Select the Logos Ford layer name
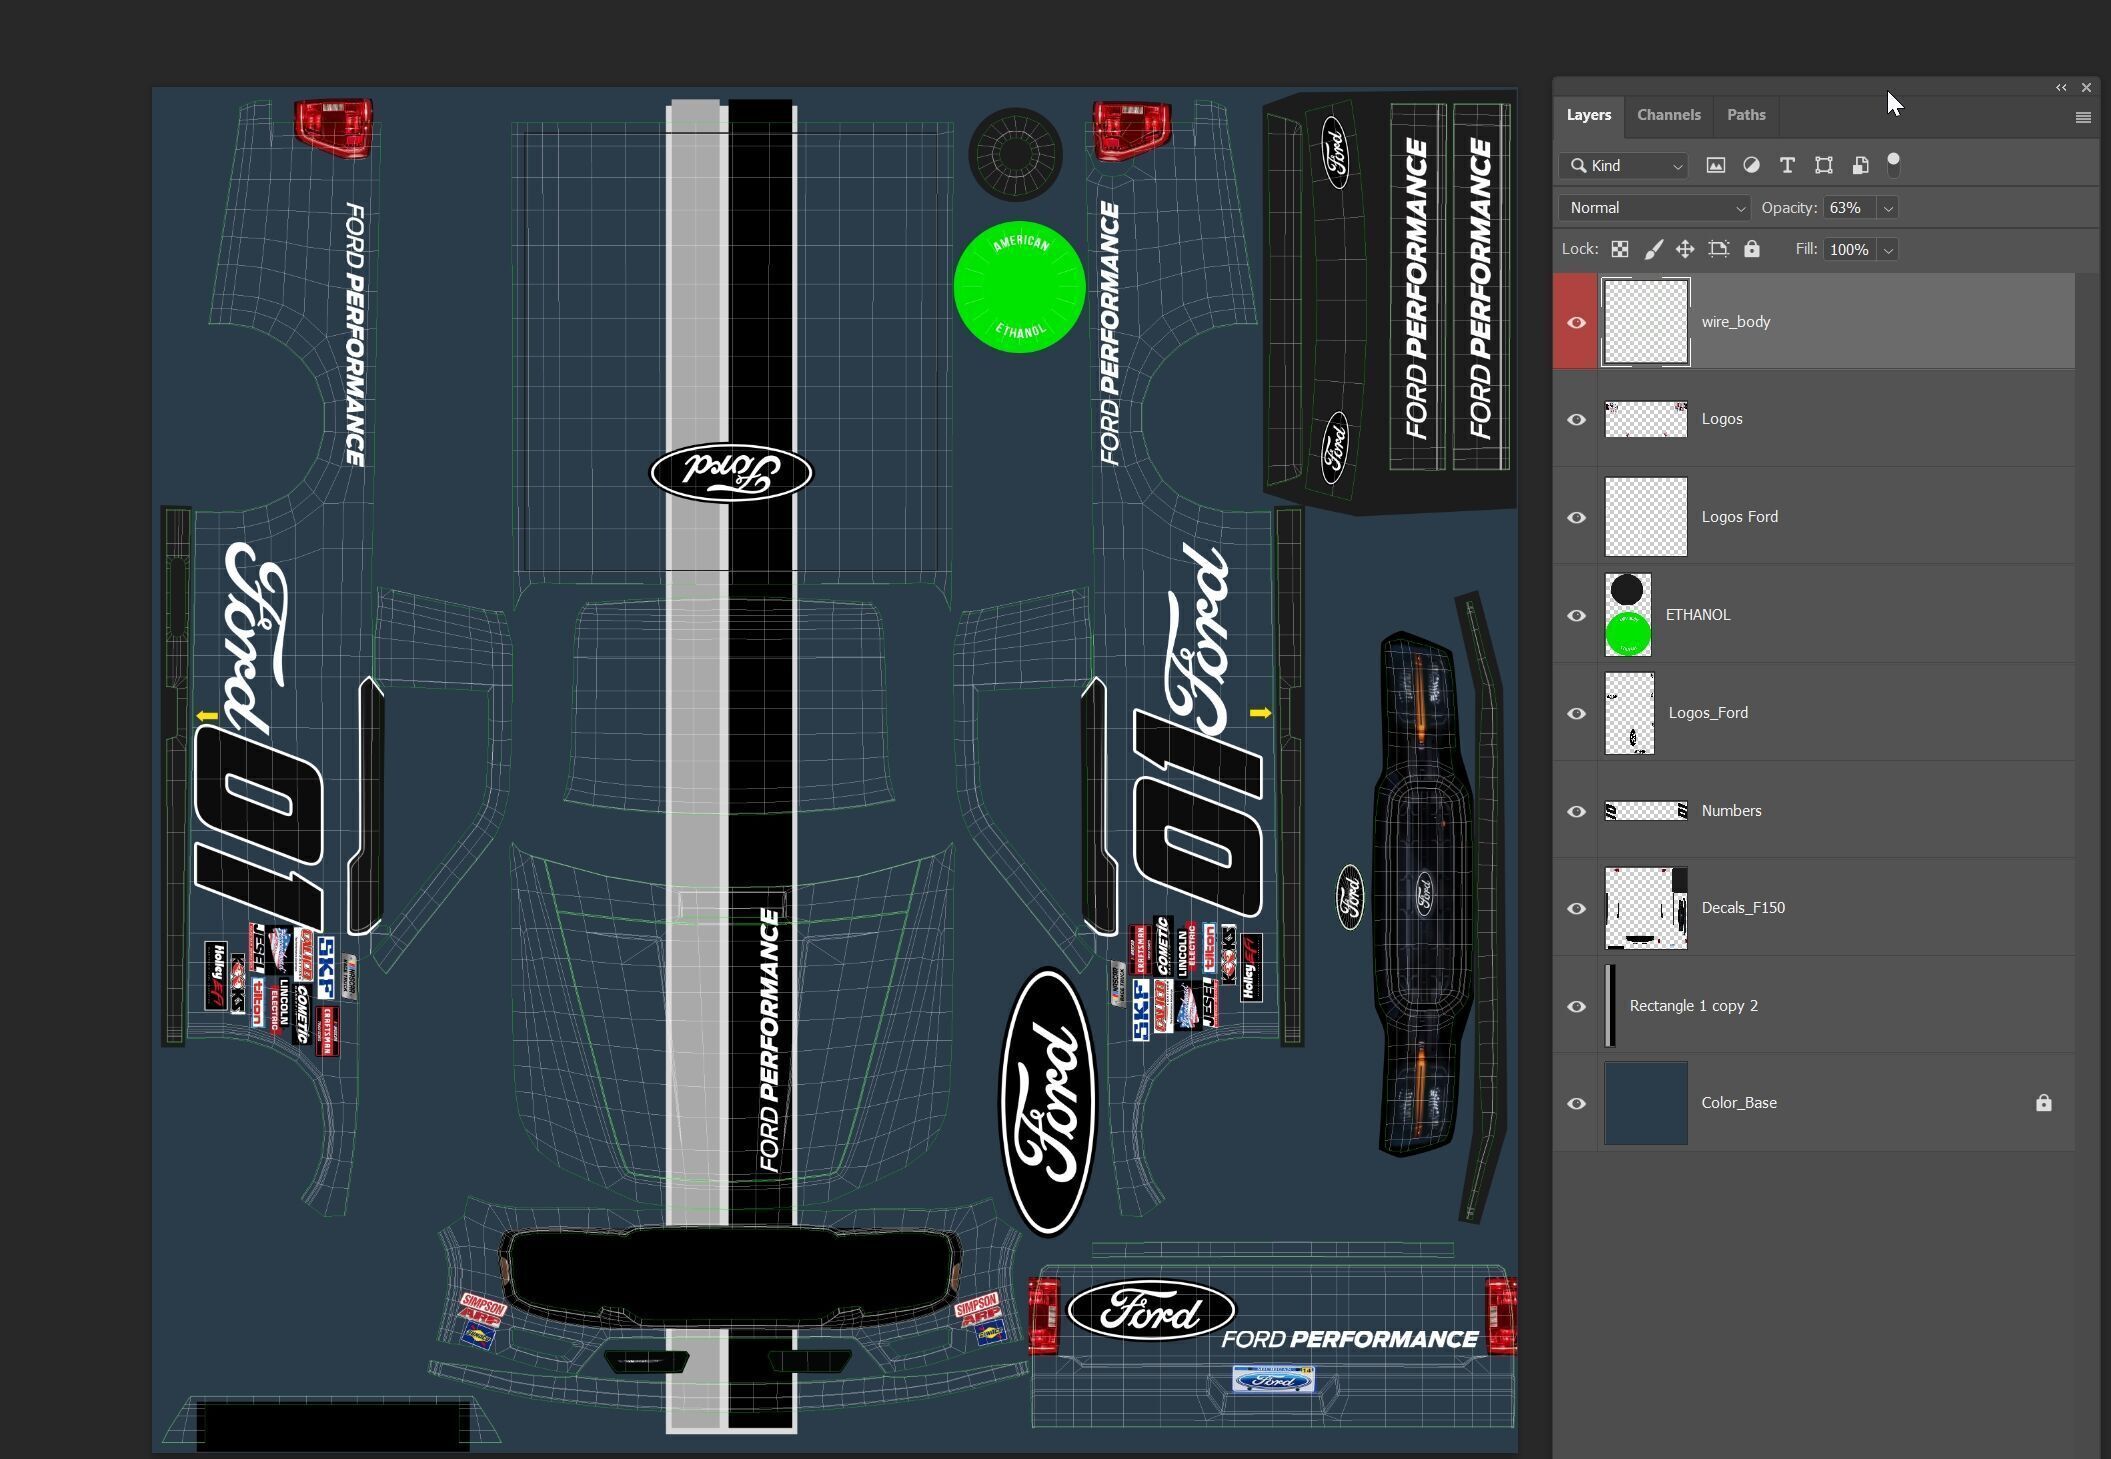This screenshot has width=2111, height=1459. tap(1740, 517)
